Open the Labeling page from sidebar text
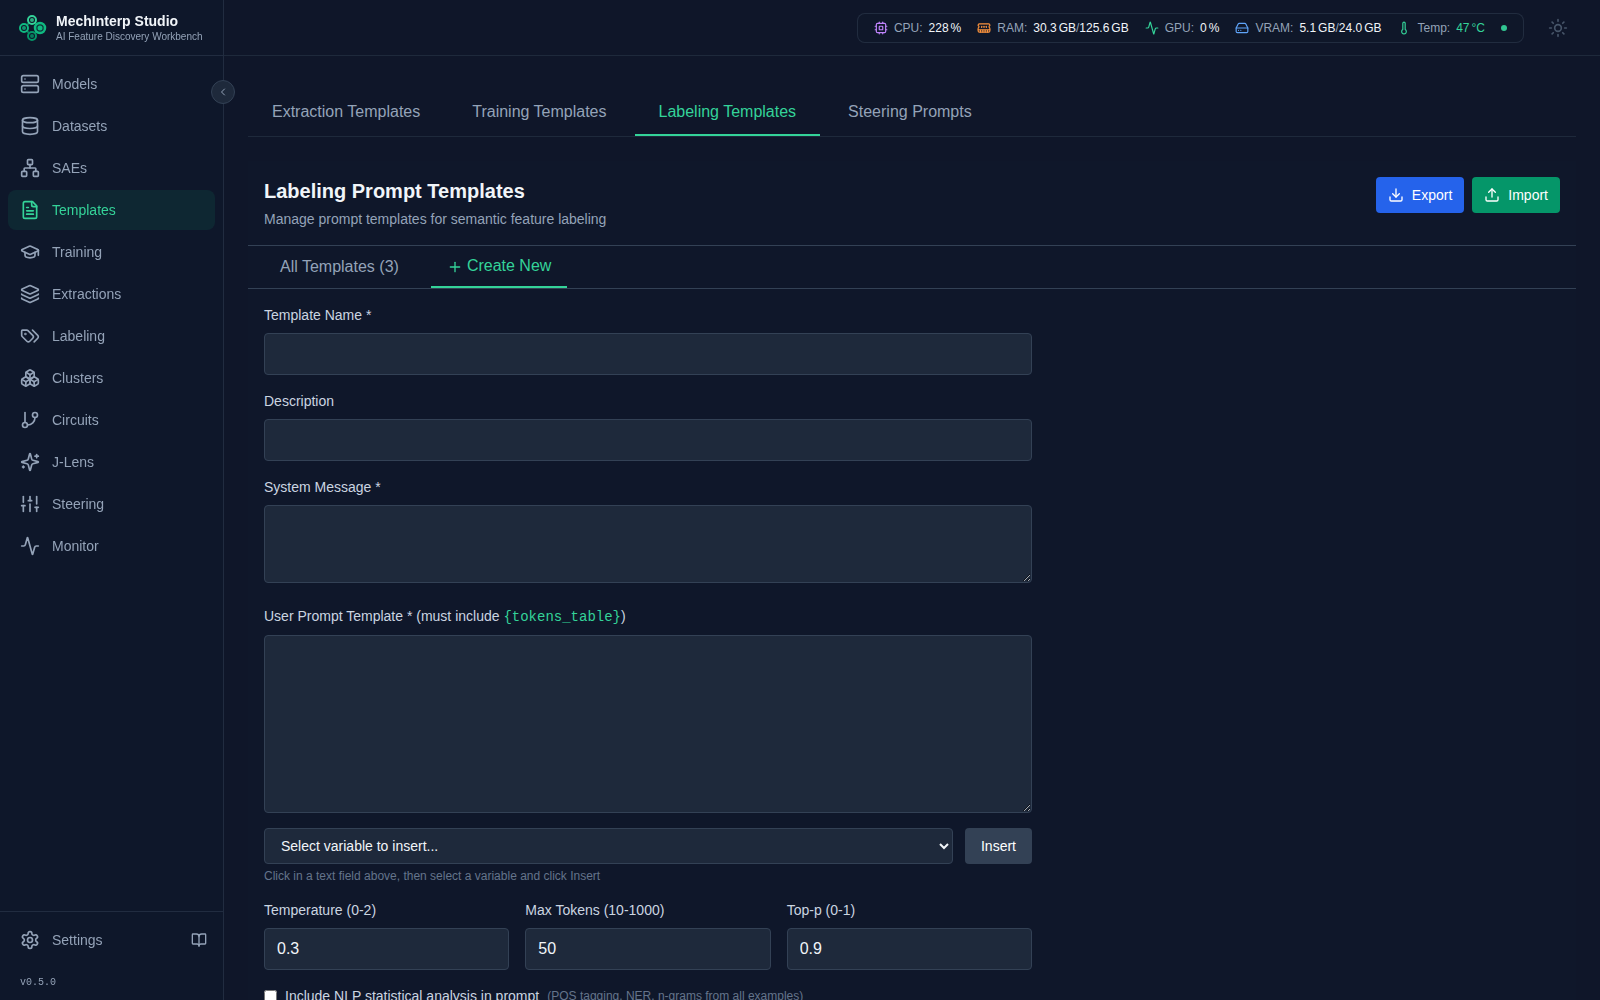This screenshot has height=1000, width=1600. pos(78,336)
